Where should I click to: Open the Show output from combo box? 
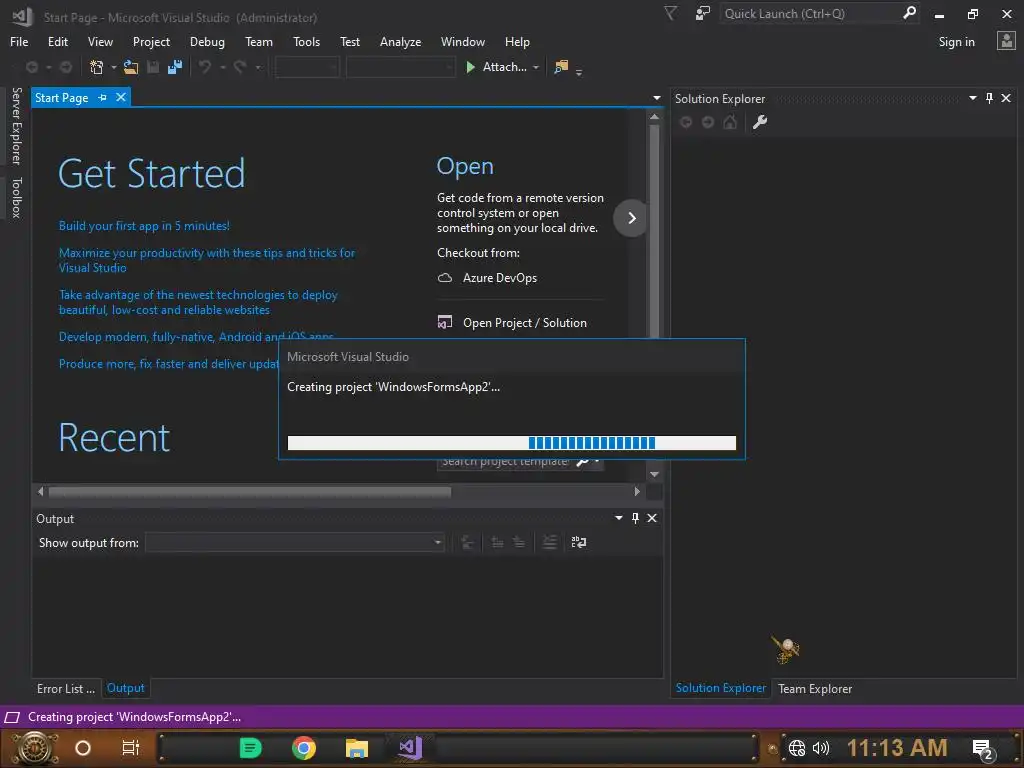coord(295,542)
